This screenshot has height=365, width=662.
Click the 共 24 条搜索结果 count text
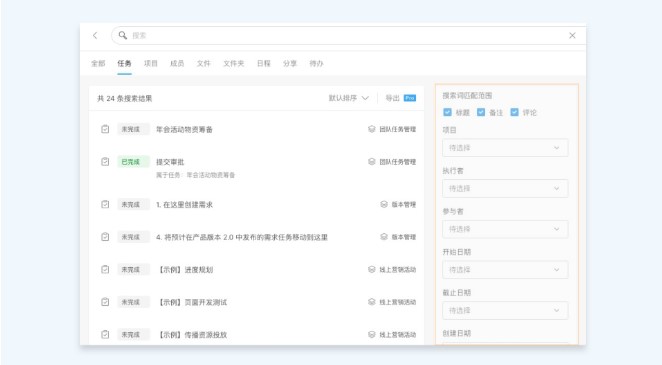pos(125,98)
